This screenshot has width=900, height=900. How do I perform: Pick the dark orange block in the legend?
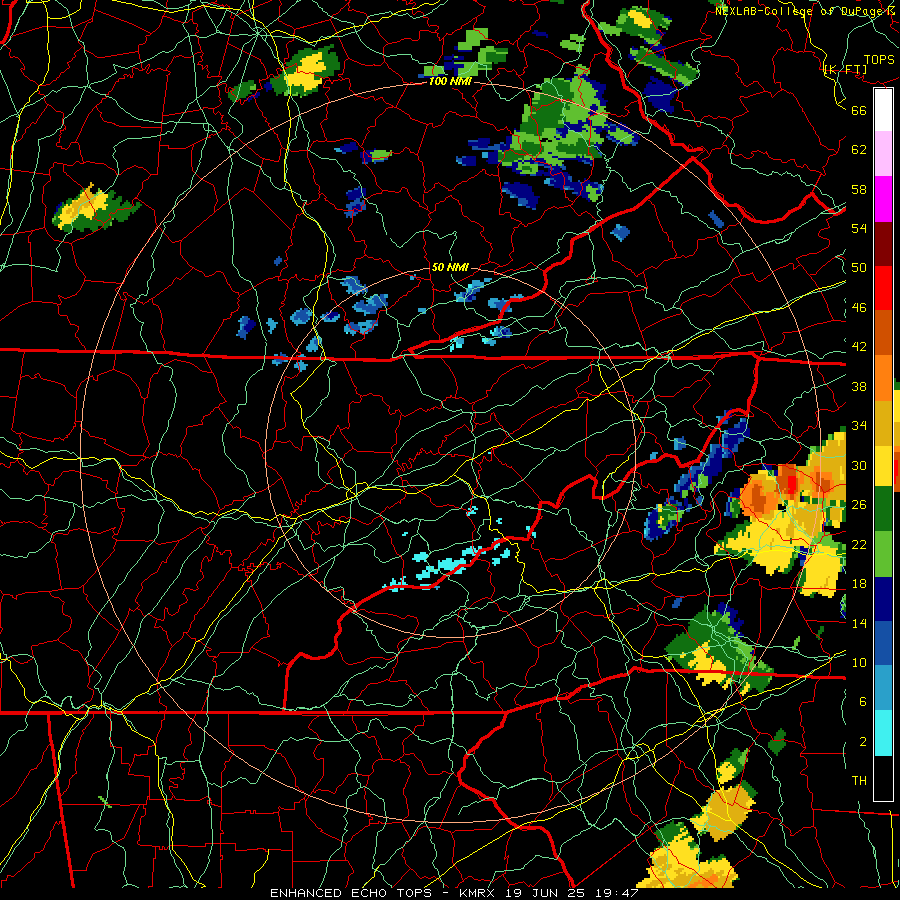point(883,333)
